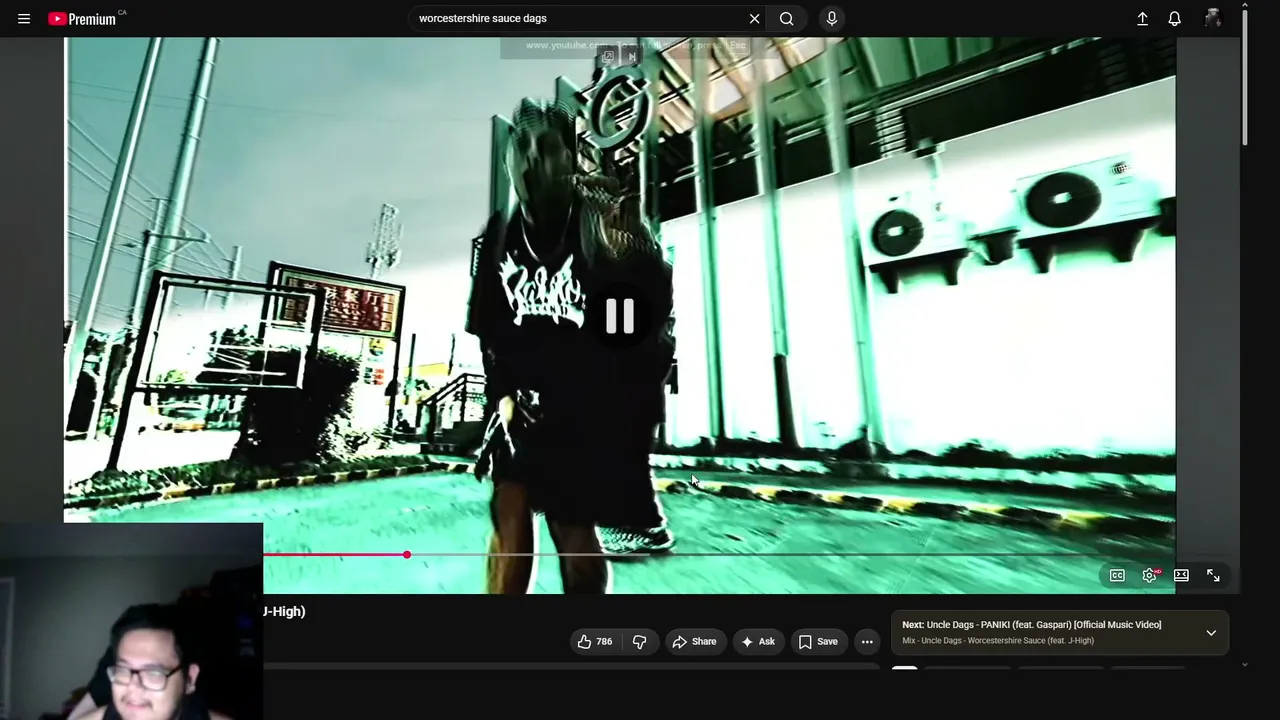The height and width of the screenshot is (720, 1280).
Task: Open the Ask AI button
Action: [x=758, y=642]
